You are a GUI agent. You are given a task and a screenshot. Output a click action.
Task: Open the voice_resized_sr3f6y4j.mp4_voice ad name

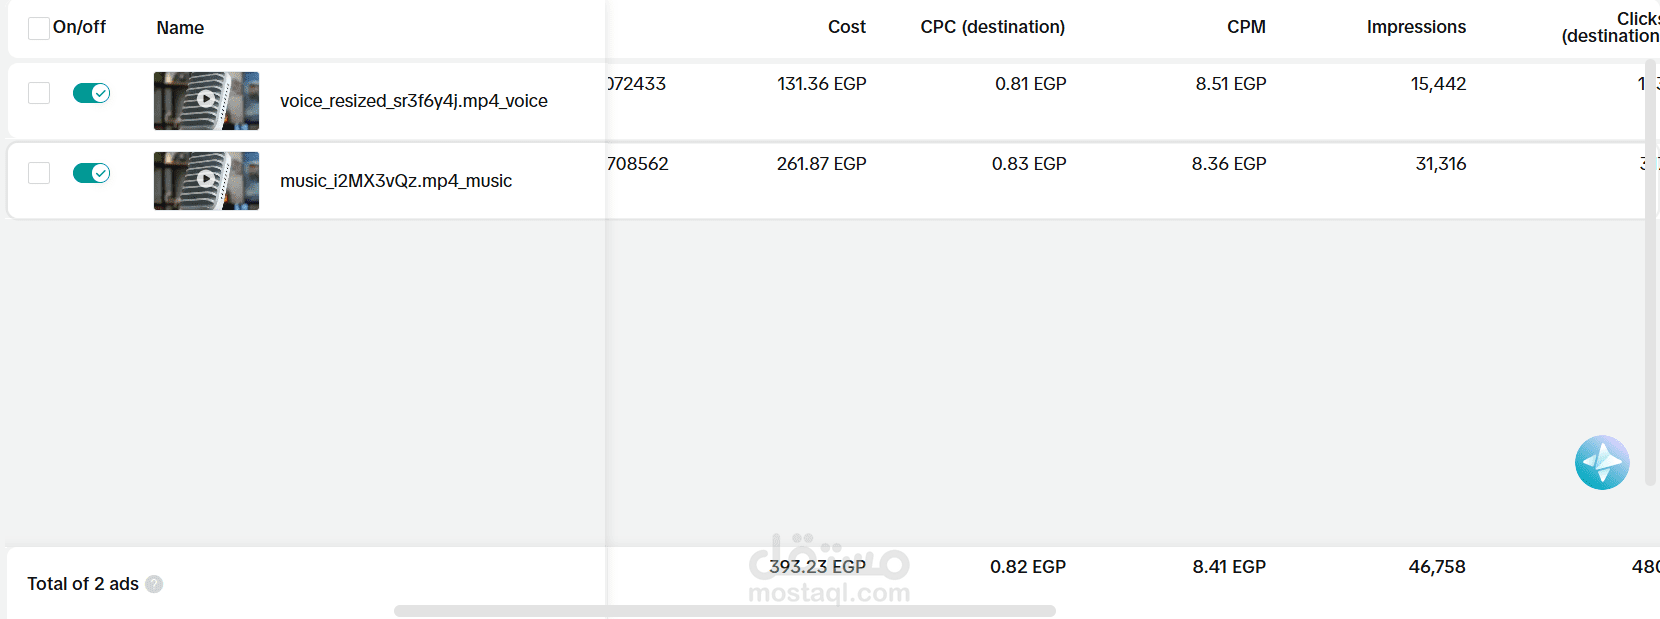point(413,101)
